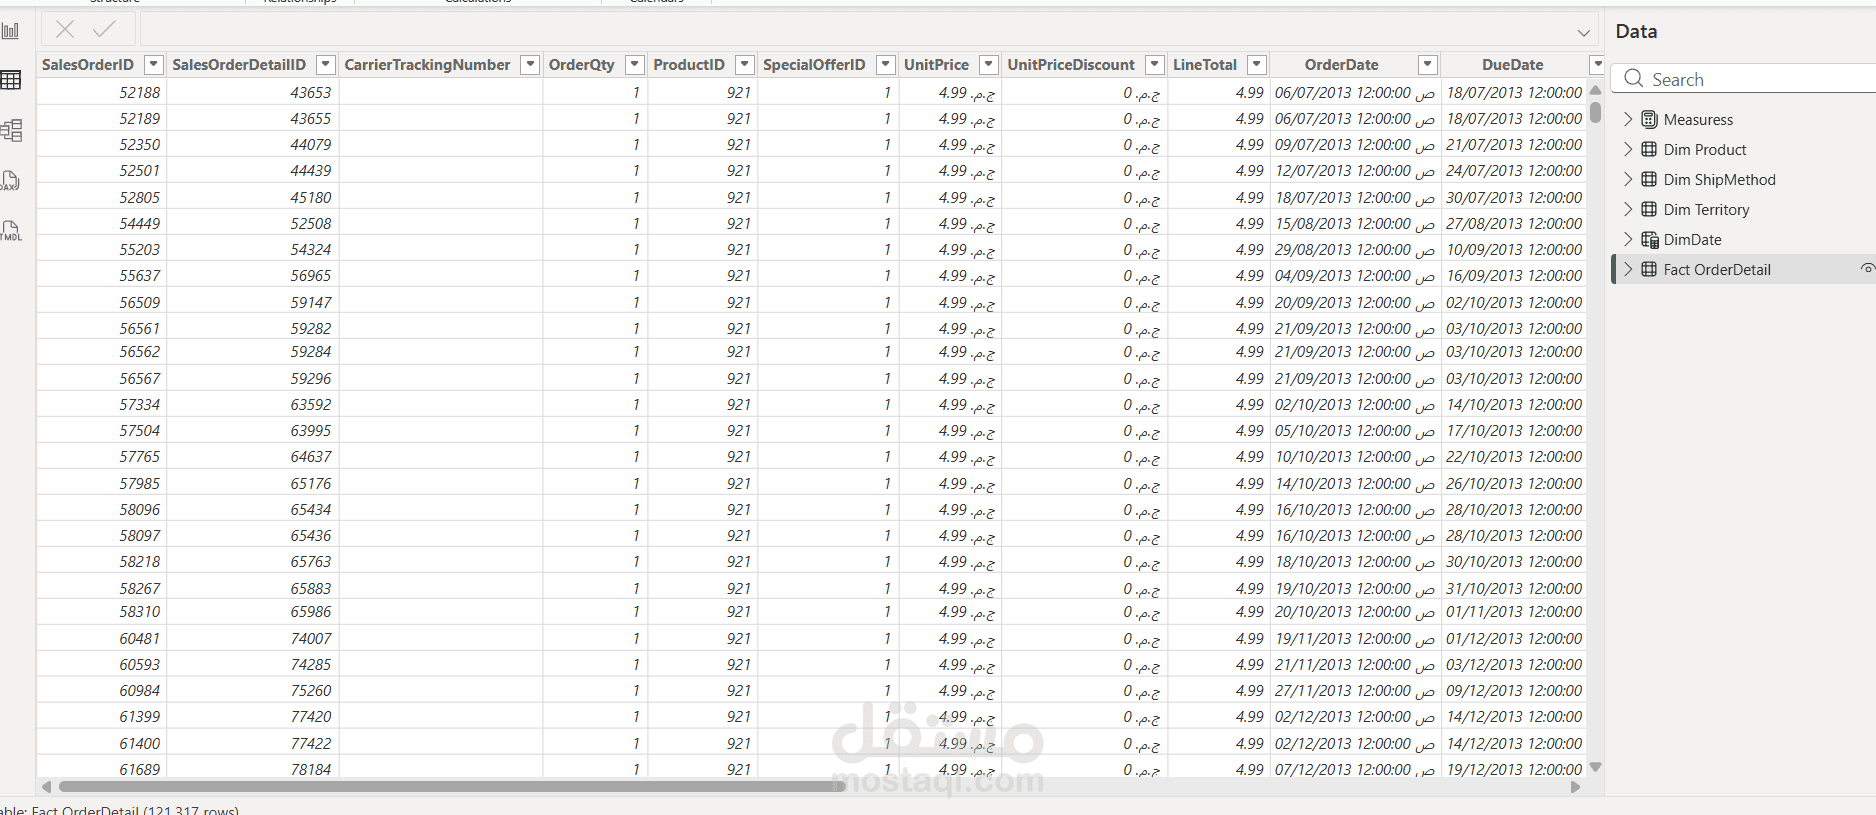This screenshot has height=815, width=1876.
Task: Cancel formula with X icon
Action: [65, 29]
